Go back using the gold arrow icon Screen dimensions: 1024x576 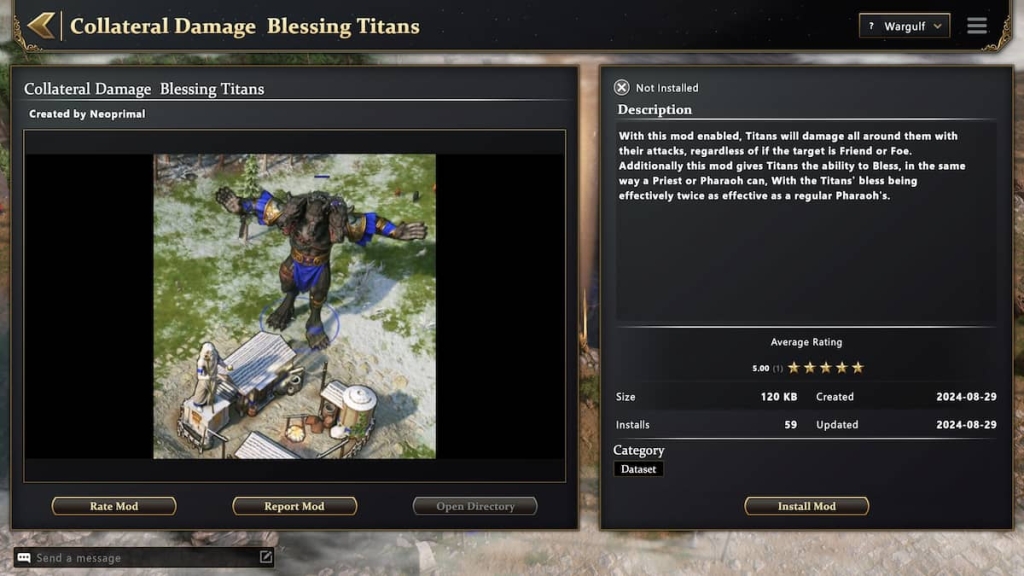pyautogui.click(x=41, y=25)
